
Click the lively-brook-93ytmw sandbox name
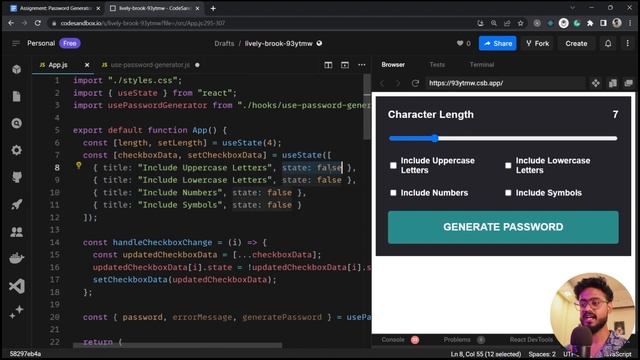point(278,43)
